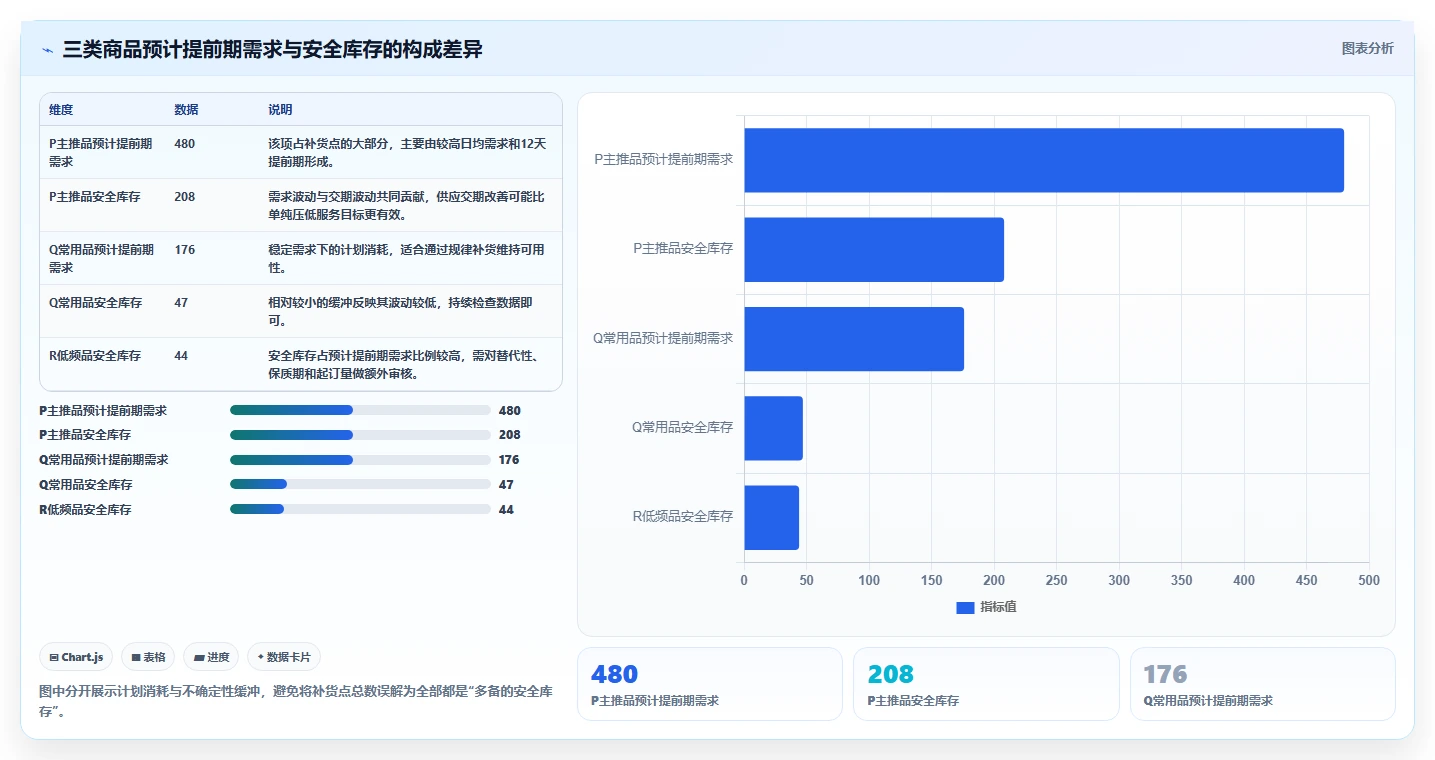
Task: Click the 图表分析 label in header
Action: point(1367,48)
